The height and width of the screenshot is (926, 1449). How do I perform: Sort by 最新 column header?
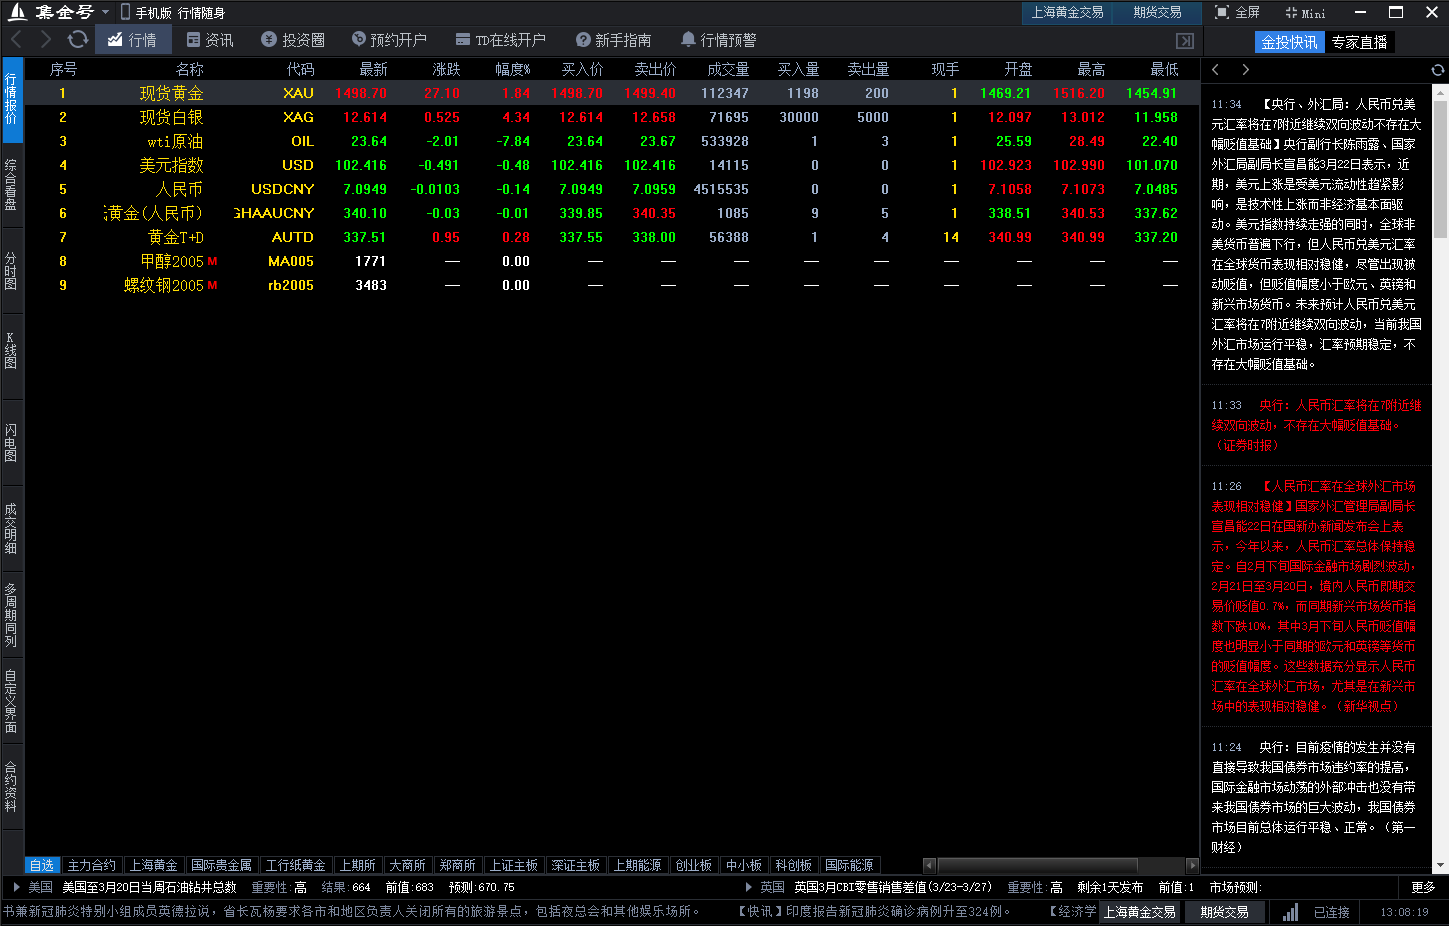point(373,69)
